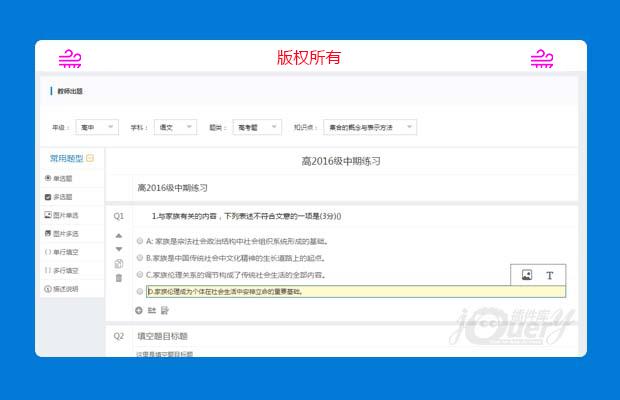
Task: Select radio button for option D
Action: [x=140, y=291]
